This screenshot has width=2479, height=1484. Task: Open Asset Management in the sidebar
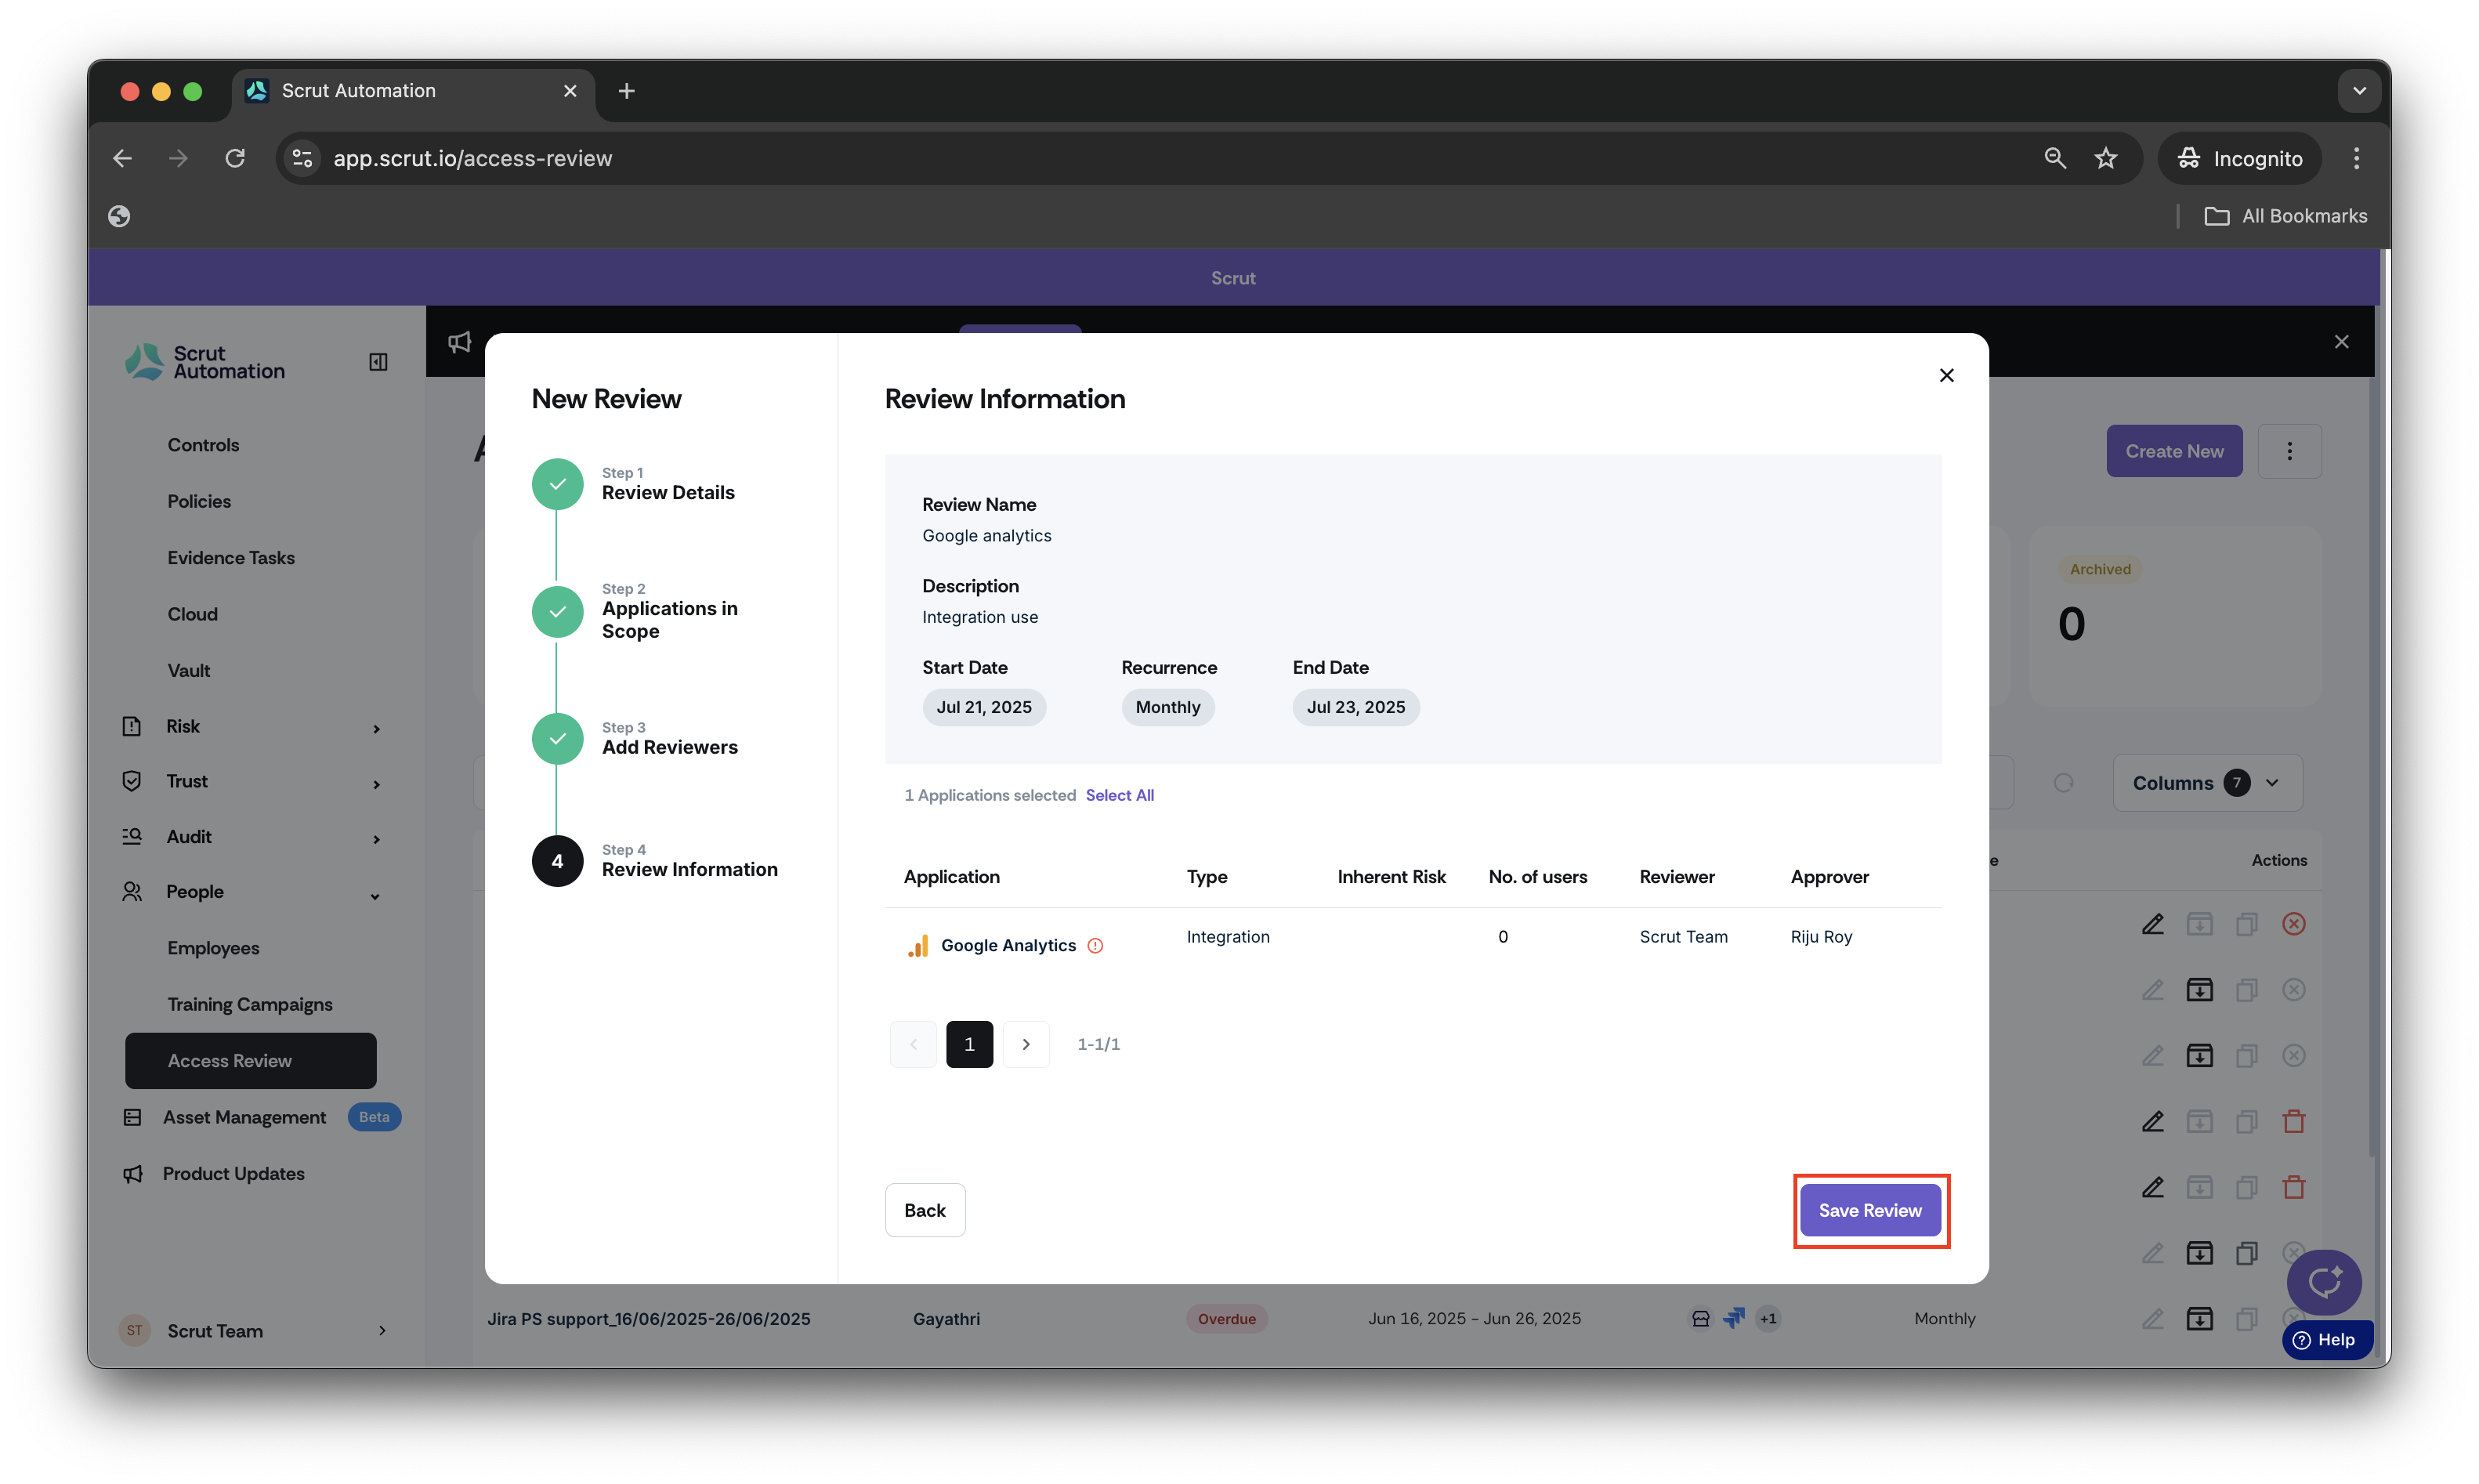244,1117
